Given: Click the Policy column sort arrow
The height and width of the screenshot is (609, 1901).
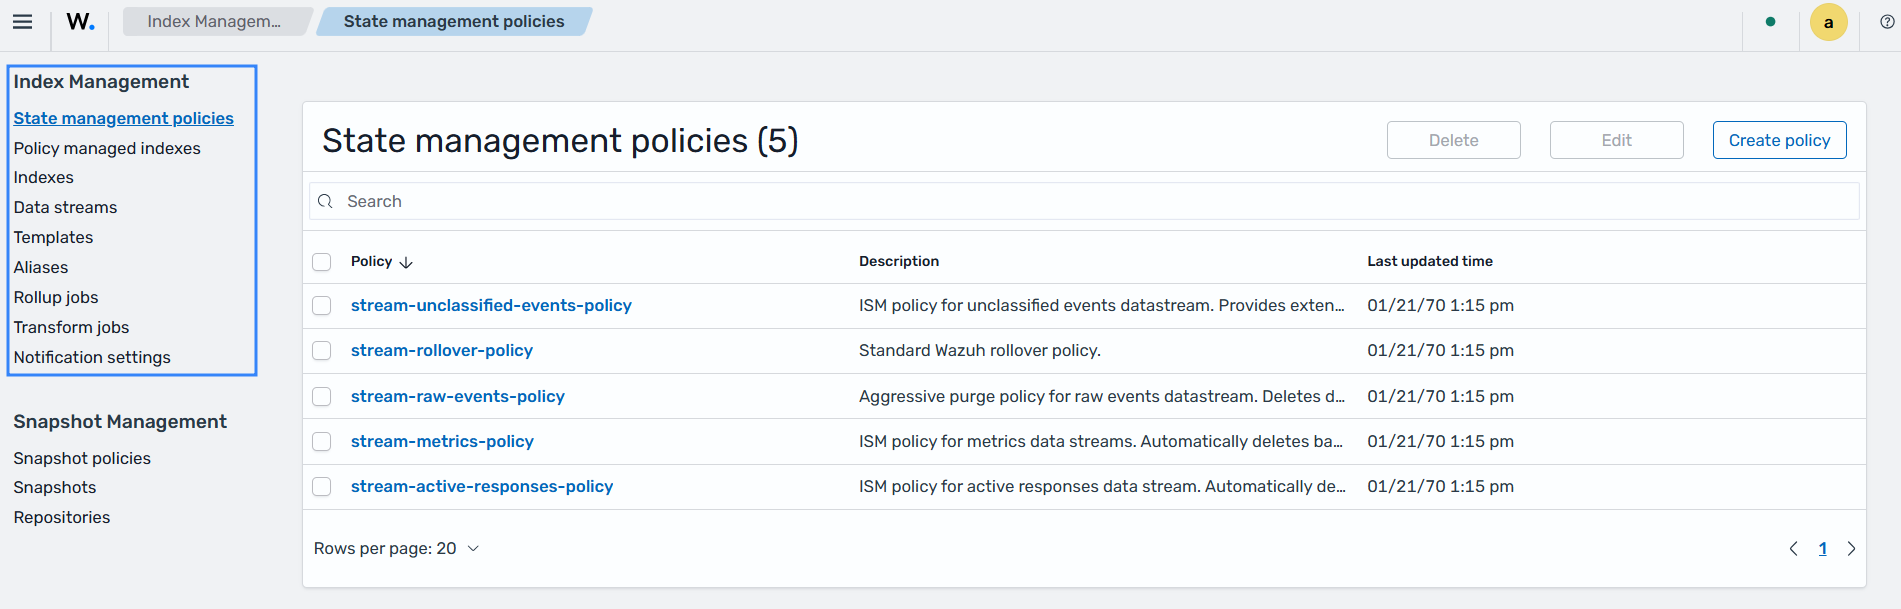Looking at the screenshot, I should 406,262.
